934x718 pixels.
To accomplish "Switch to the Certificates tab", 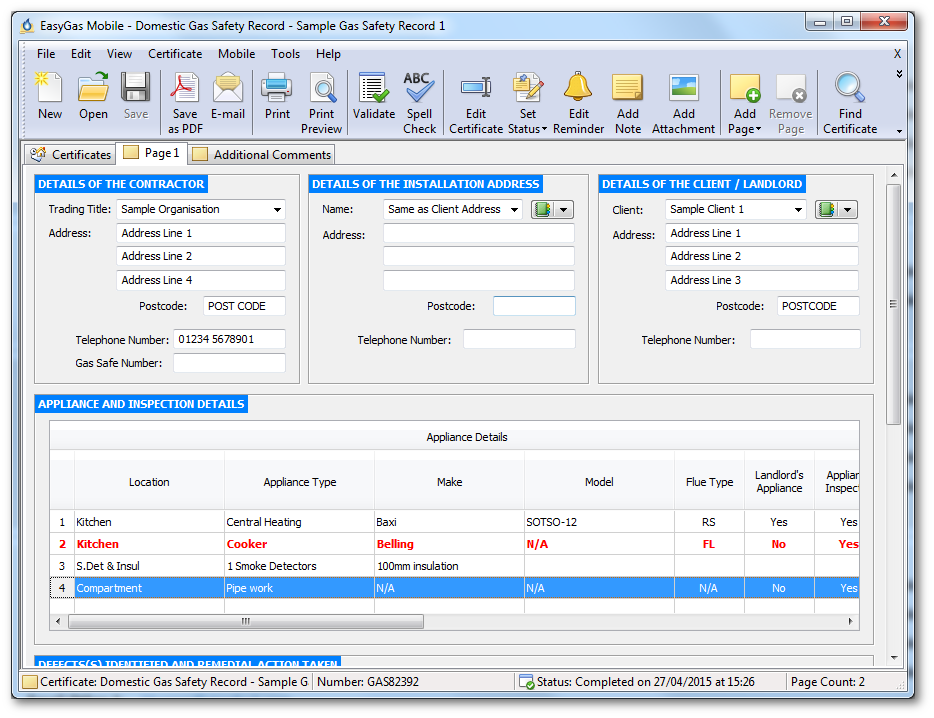I will coord(70,154).
